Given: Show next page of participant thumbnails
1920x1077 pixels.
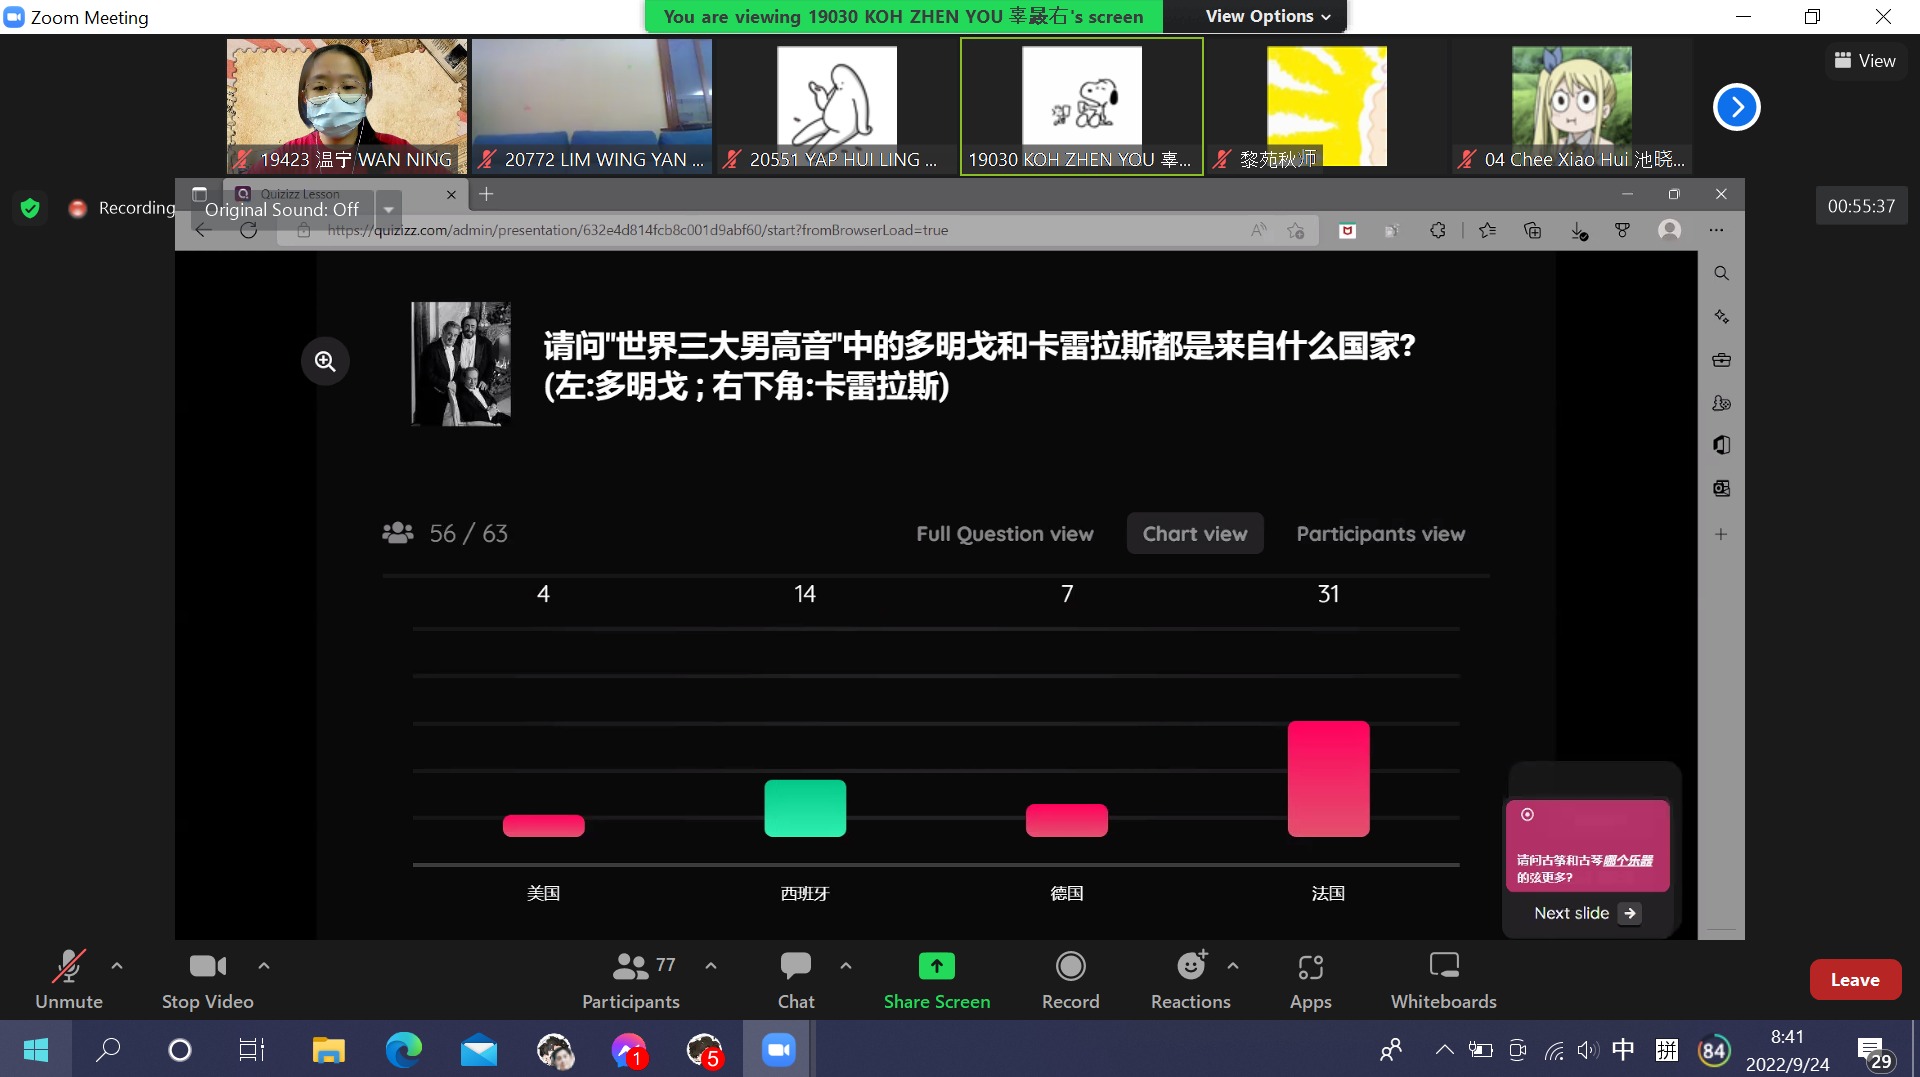Looking at the screenshot, I should click(1737, 107).
